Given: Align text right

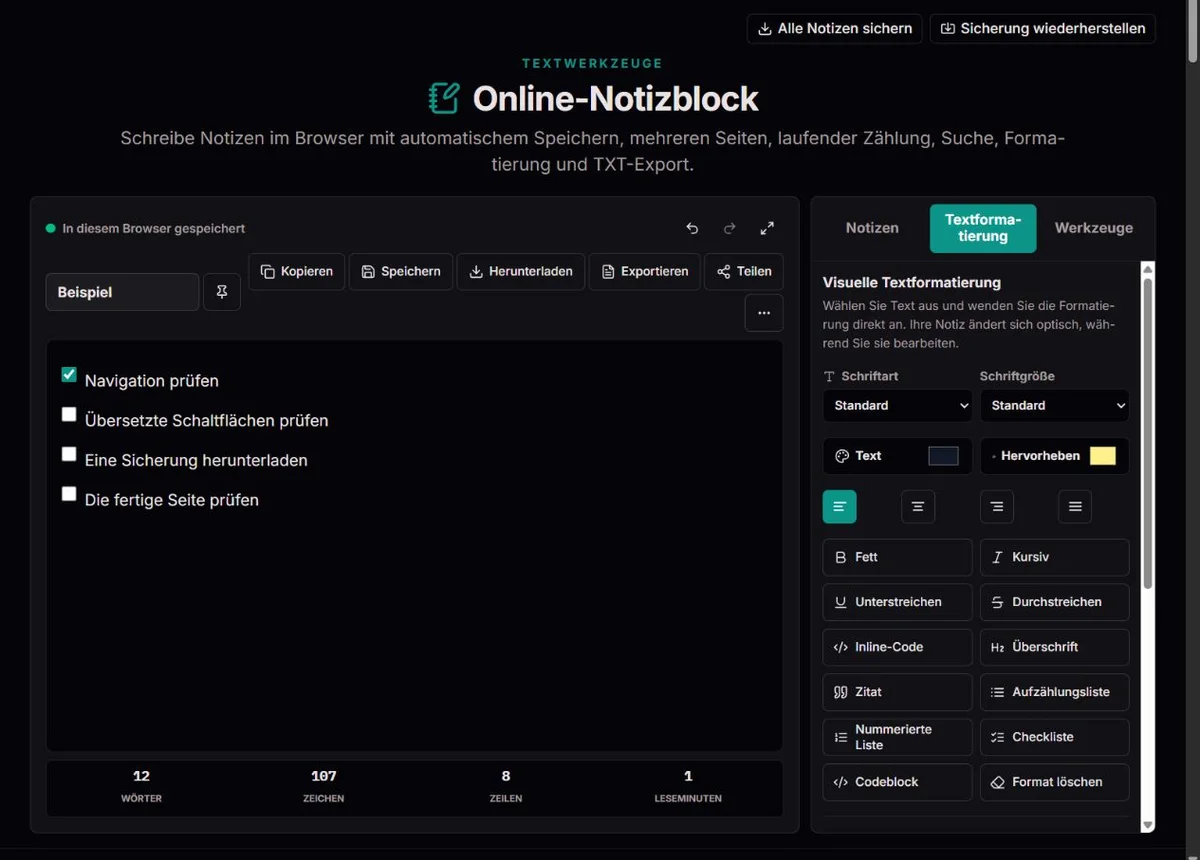Looking at the screenshot, I should [997, 507].
